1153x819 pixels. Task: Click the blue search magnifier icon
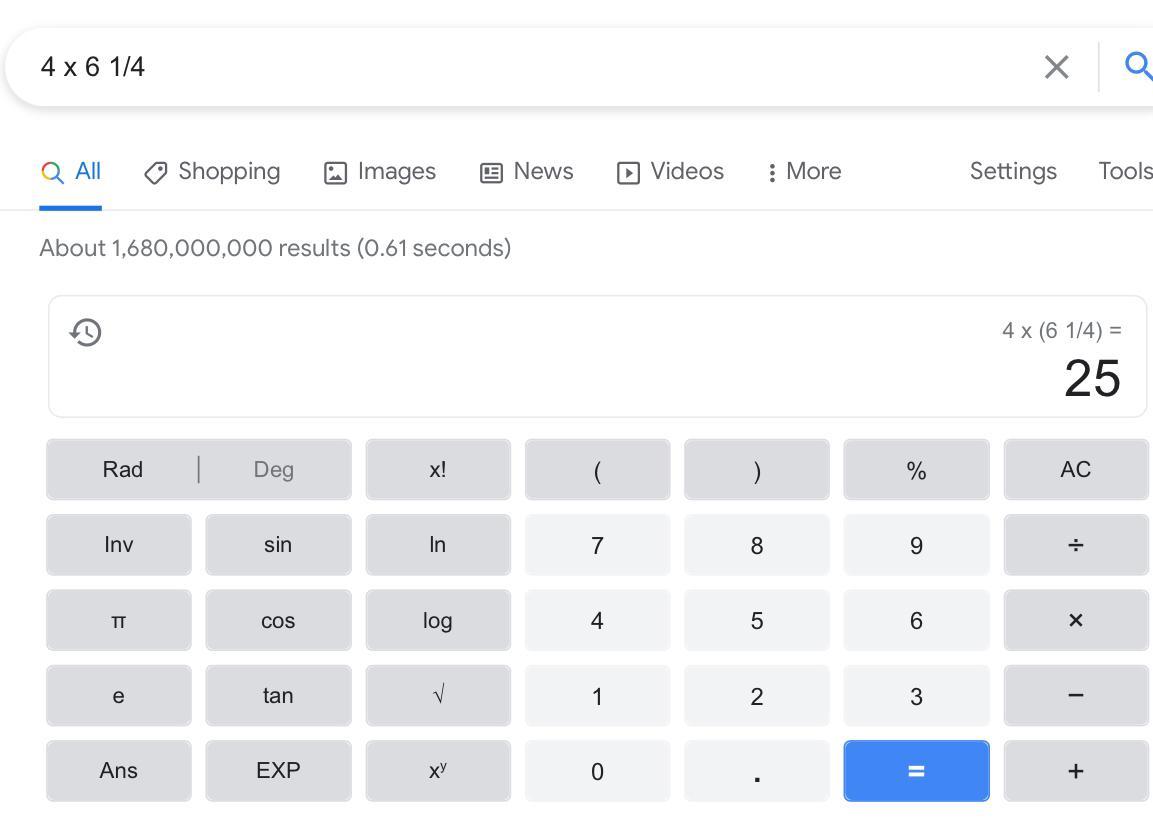(x=1138, y=66)
